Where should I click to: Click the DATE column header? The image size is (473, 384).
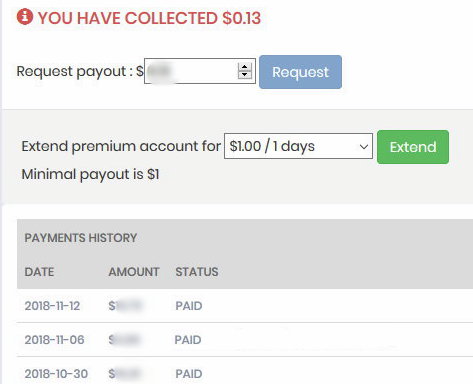39,272
